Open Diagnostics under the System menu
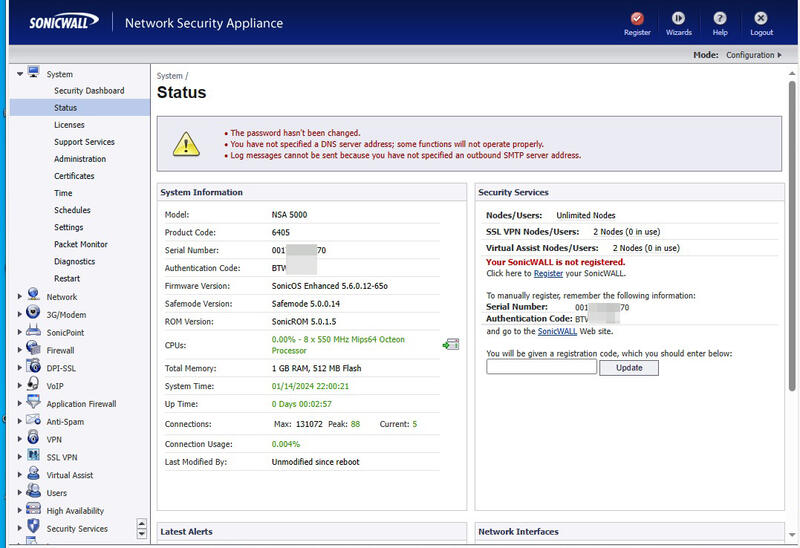The width and height of the screenshot is (800, 548). [x=74, y=261]
